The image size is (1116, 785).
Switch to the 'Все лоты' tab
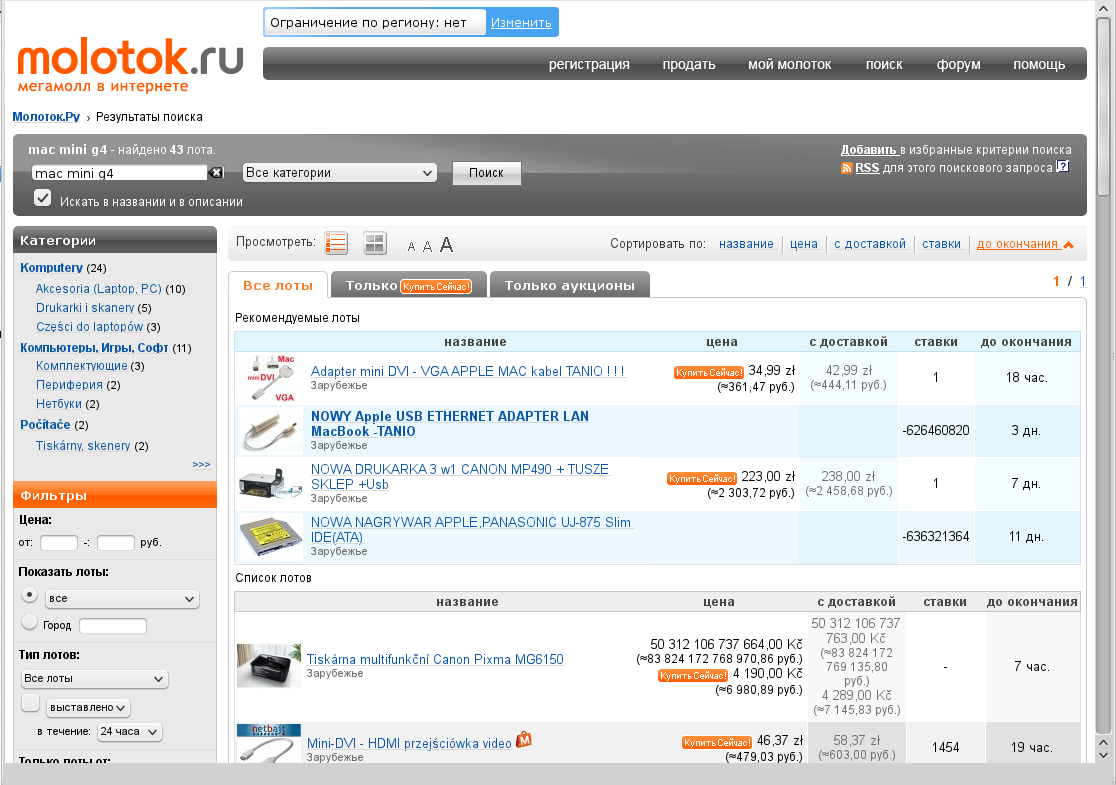[278, 285]
